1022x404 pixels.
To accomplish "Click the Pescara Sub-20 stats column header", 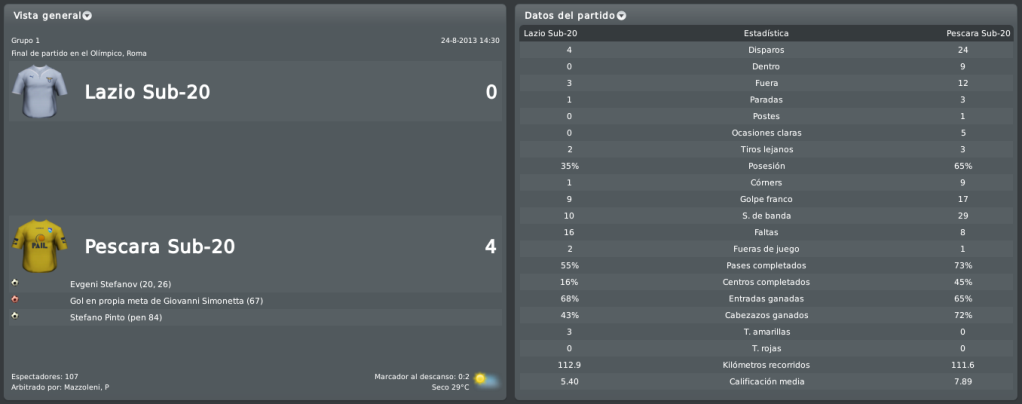I will [978, 33].
